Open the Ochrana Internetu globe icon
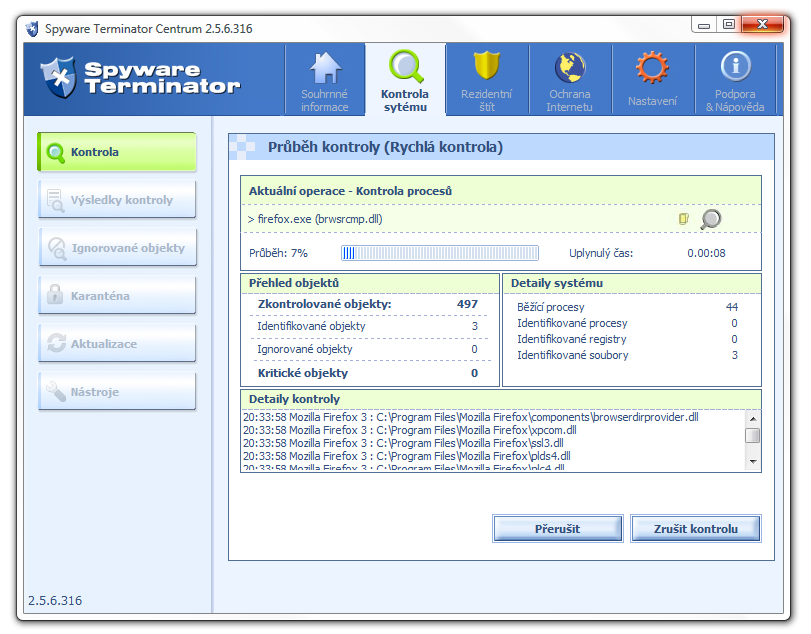811x634 pixels. pyautogui.click(x=570, y=67)
